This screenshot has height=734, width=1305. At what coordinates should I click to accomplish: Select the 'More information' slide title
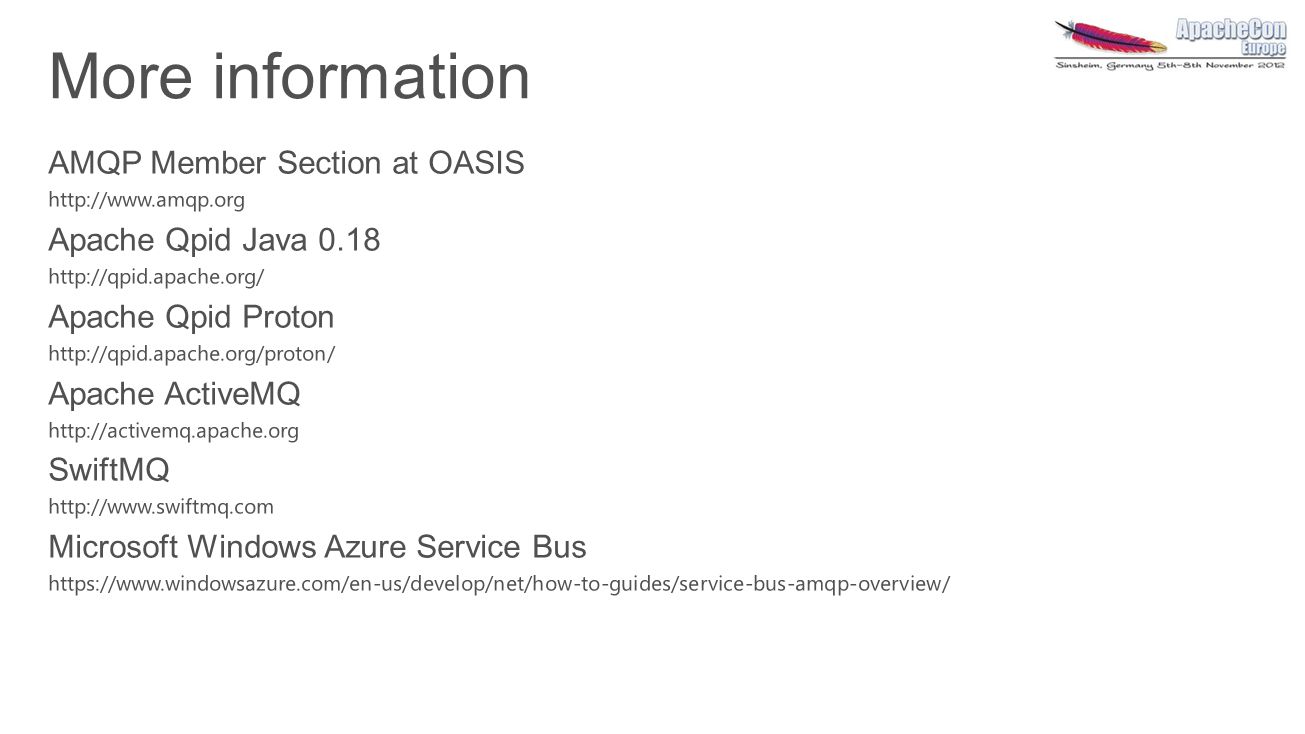coord(290,76)
